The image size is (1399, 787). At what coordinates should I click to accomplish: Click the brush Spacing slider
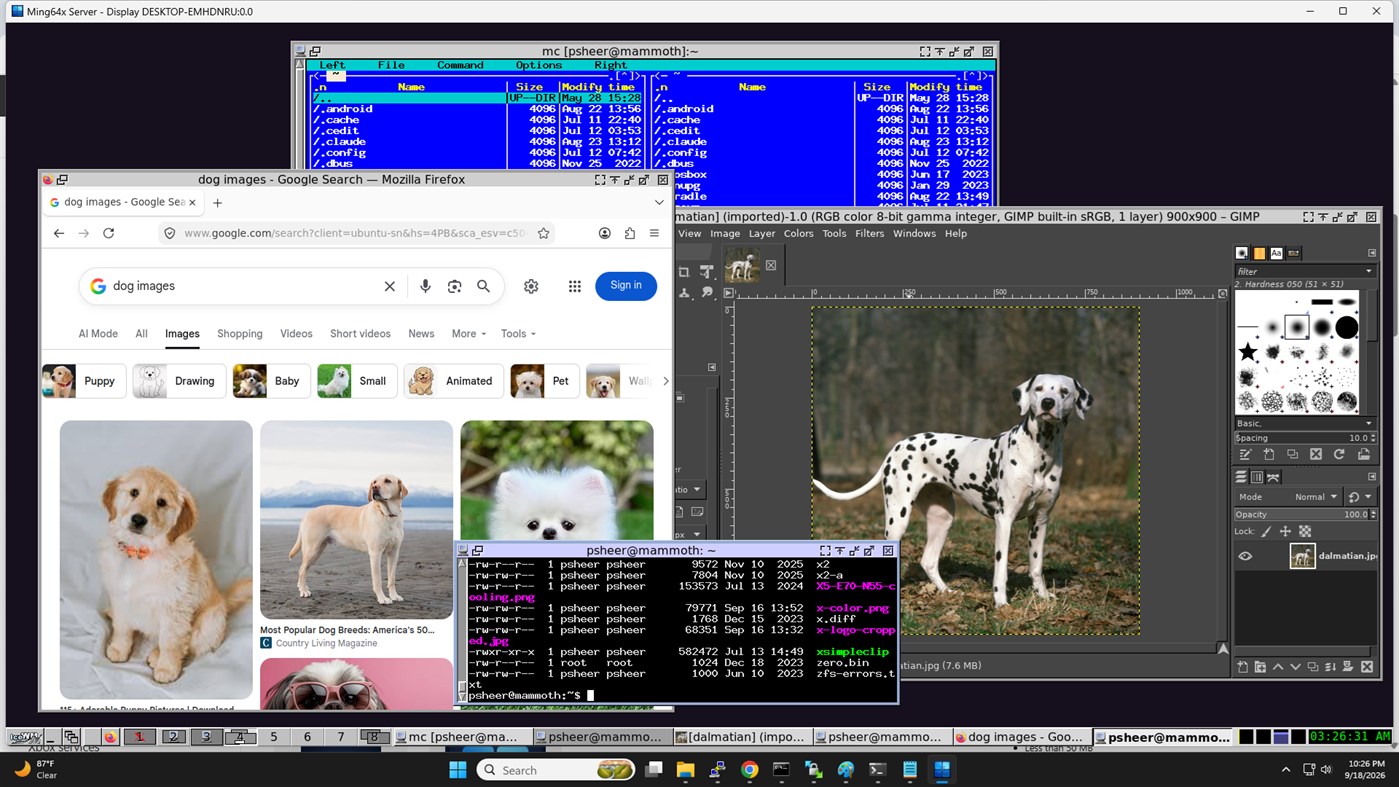(1304, 438)
